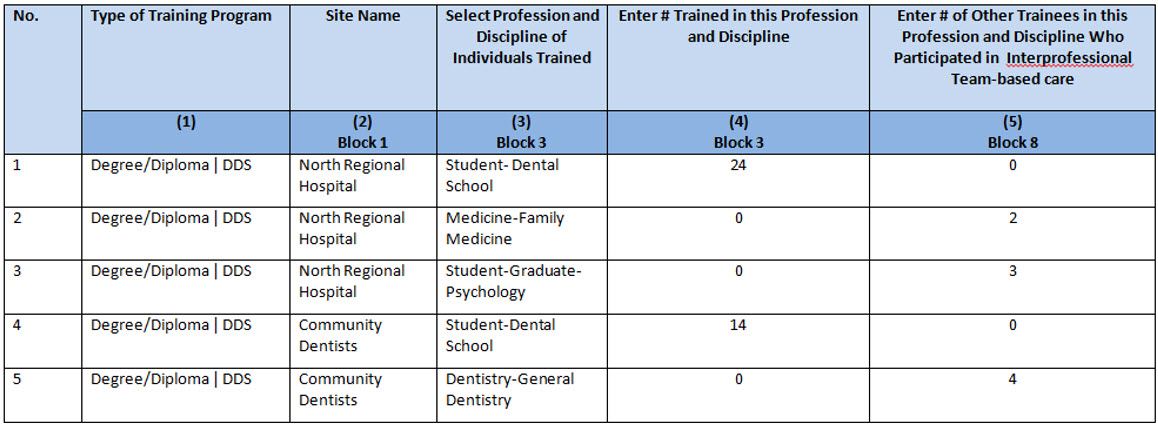Click the value 2 in Block 8 column
Viewport: 1158px width, 424px height.
pos(1012,218)
